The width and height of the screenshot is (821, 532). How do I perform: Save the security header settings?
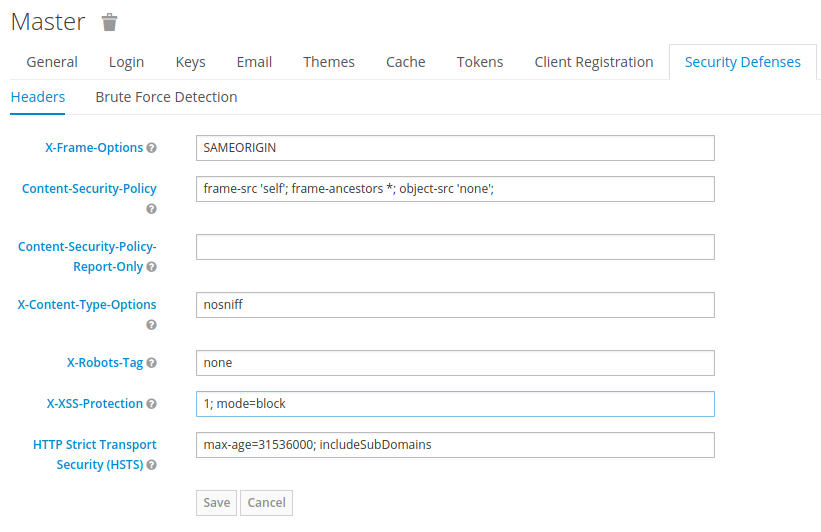(x=216, y=503)
